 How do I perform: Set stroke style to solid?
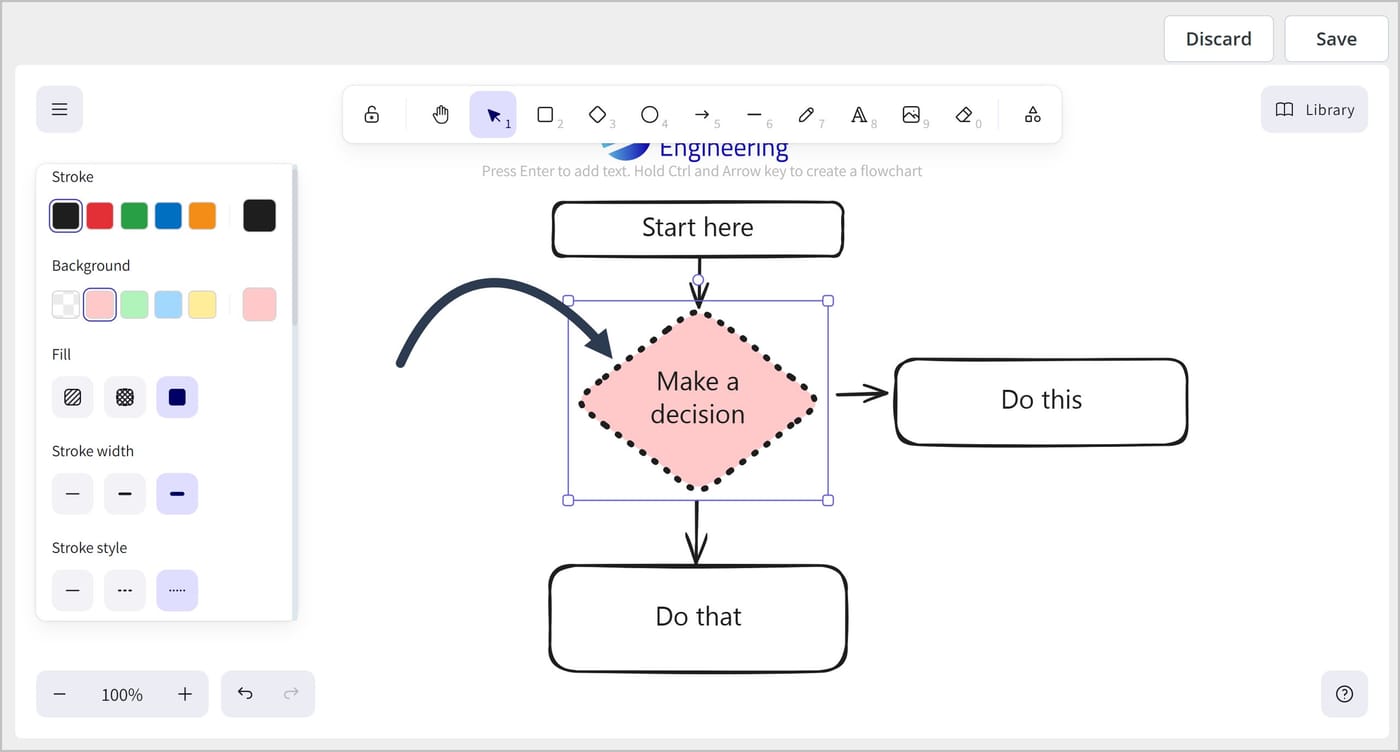click(x=73, y=590)
